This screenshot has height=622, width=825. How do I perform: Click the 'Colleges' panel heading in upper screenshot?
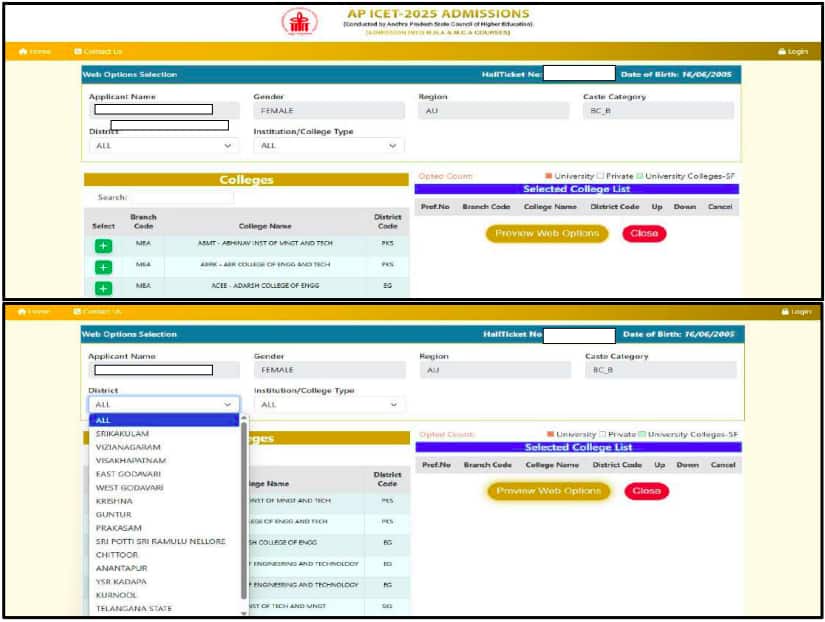pyautogui.click(x=246, y=179)
